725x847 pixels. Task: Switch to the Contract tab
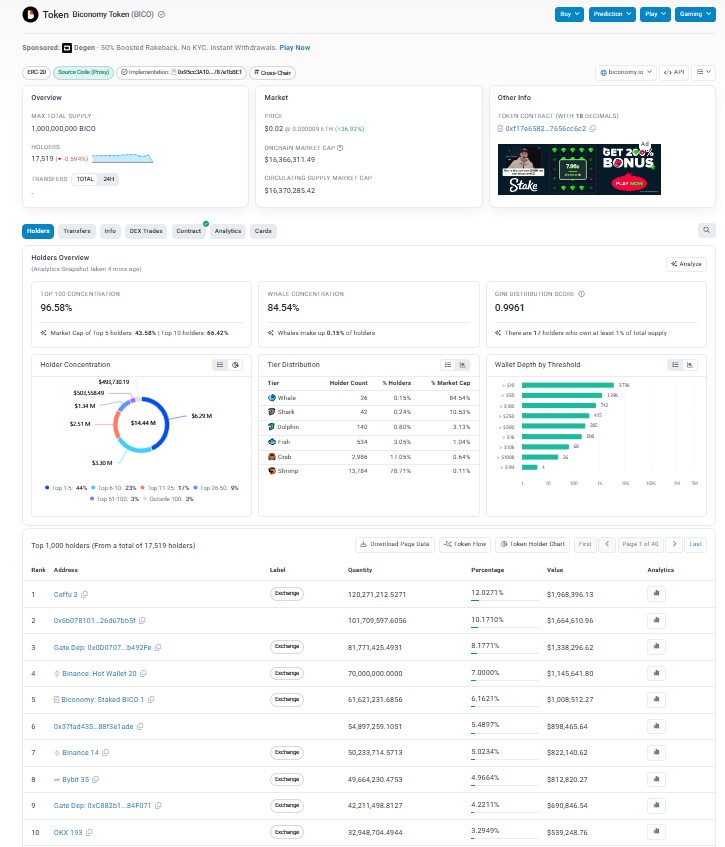(189, 231)
